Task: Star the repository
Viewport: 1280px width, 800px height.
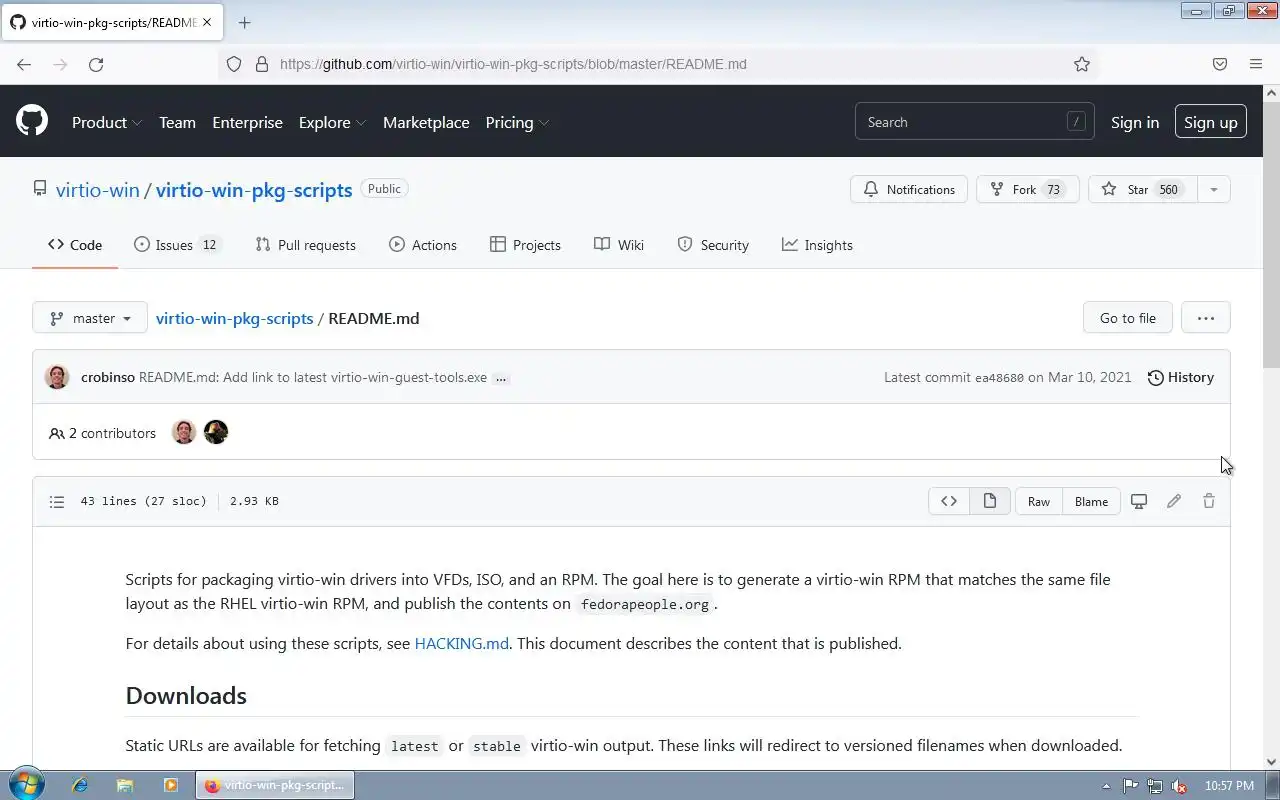Action: pyautogui.click(x=1142, y=189)
